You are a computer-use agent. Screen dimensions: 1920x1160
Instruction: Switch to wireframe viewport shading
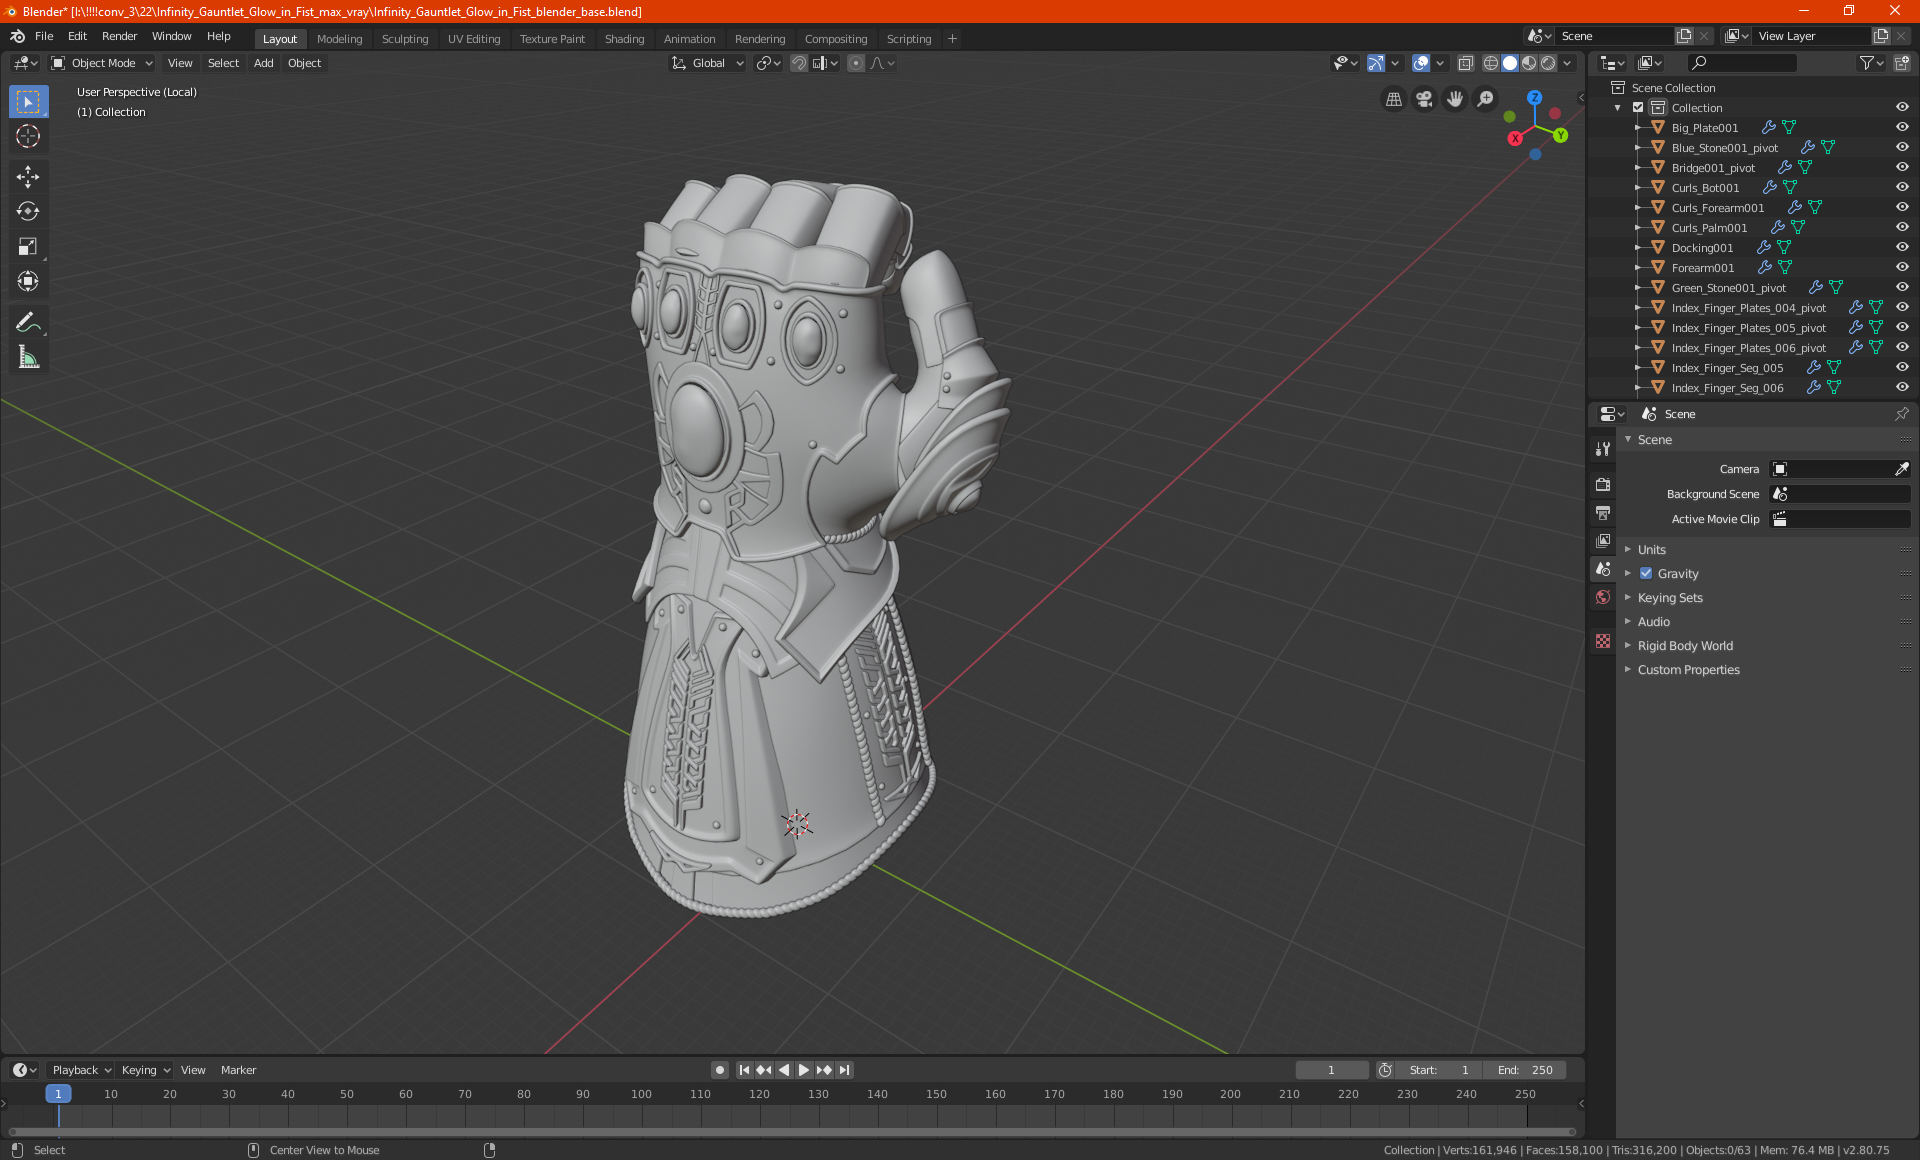(1490, 63)
